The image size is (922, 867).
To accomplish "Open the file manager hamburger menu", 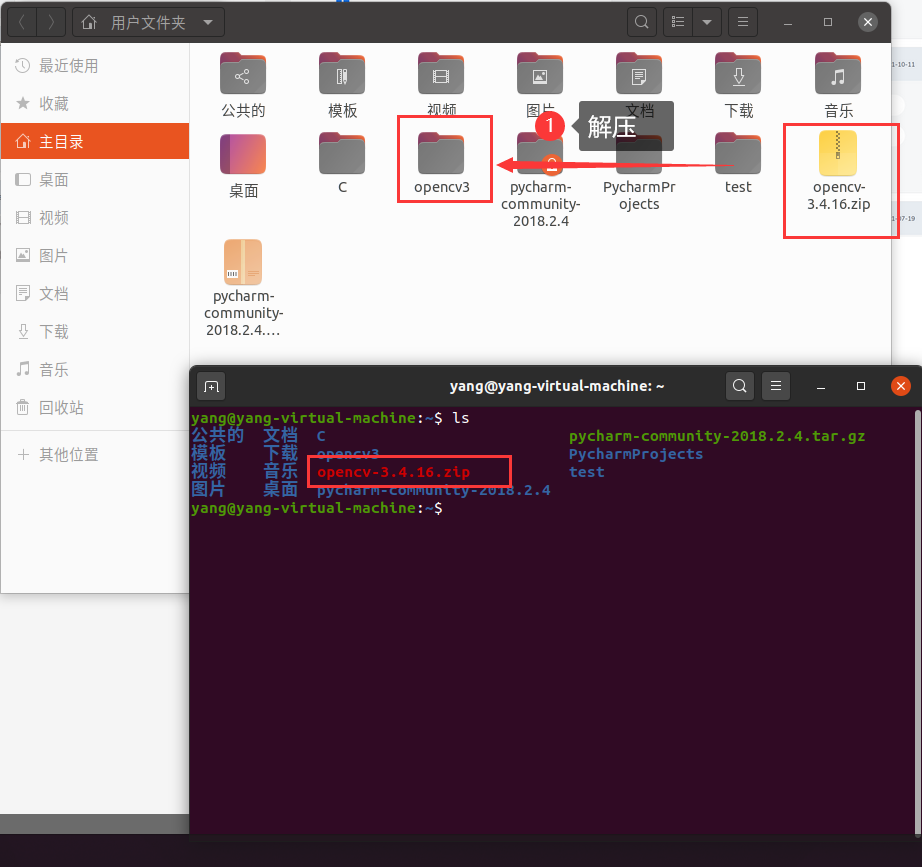I will pos(741,21).
